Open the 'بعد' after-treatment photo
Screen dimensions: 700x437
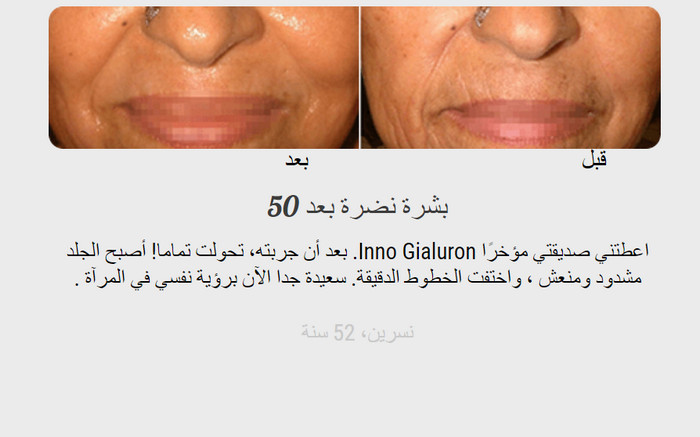pyautogui.click(x=204, y=77)
